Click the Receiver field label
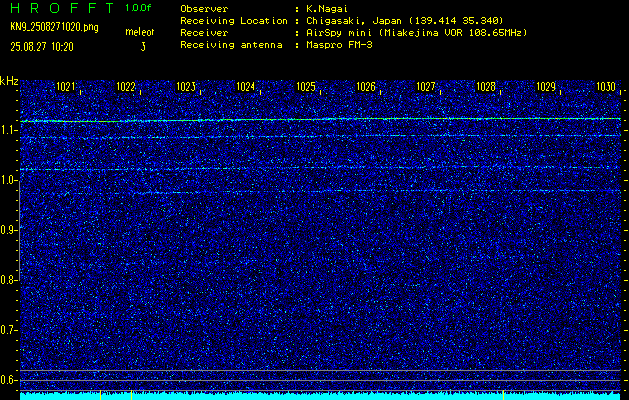This screenshot has width=629, height=400. tap(204, 33)
